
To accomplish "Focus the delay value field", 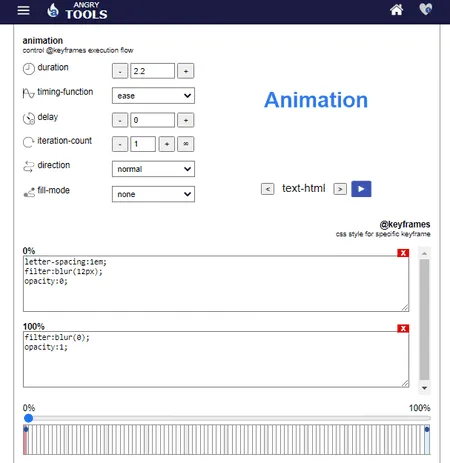I will 152,120.
